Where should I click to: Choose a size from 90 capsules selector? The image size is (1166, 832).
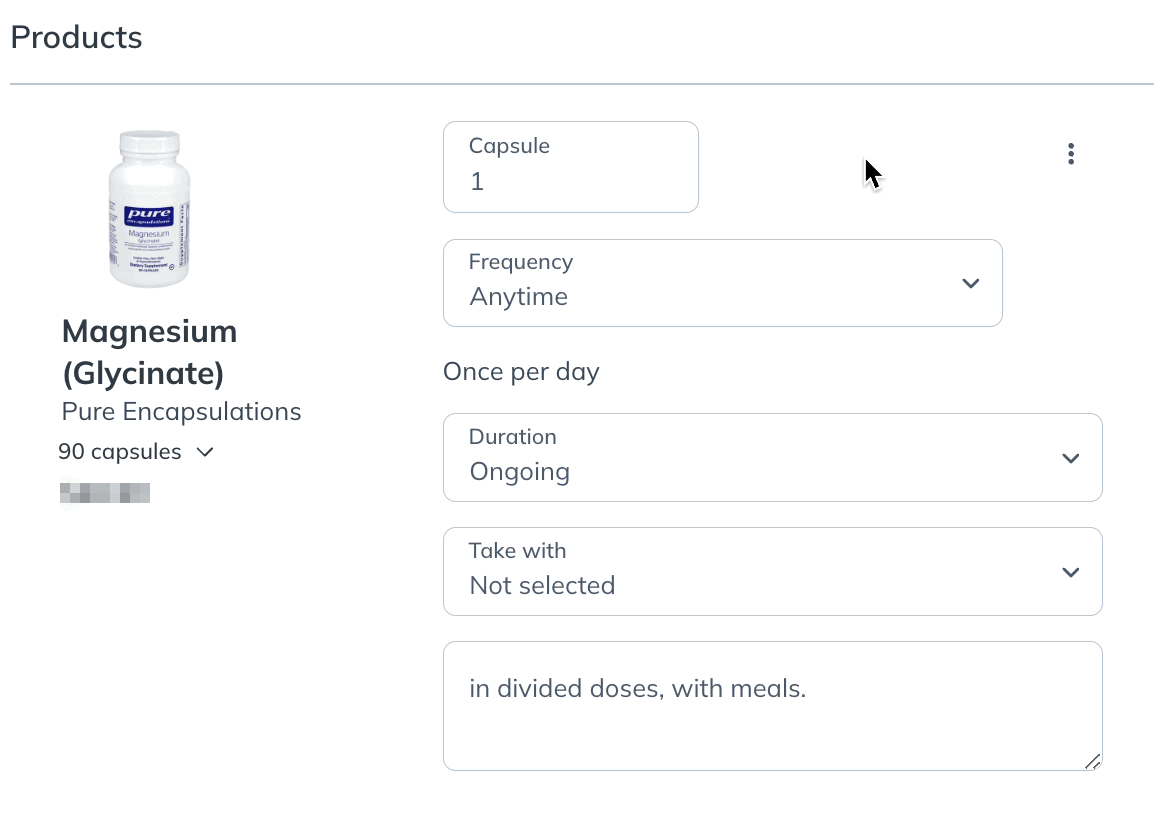(136, 452)
